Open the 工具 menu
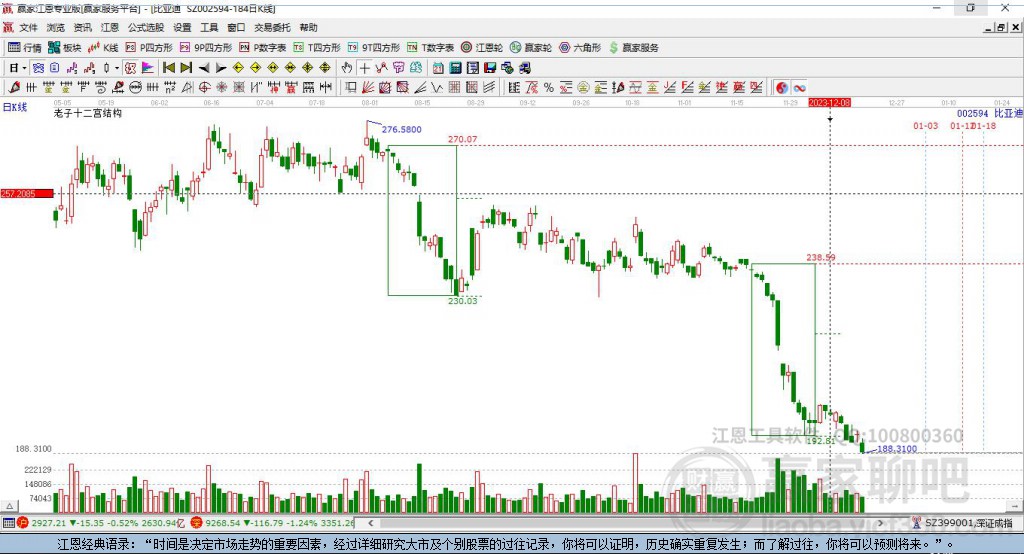 (209, 27)
